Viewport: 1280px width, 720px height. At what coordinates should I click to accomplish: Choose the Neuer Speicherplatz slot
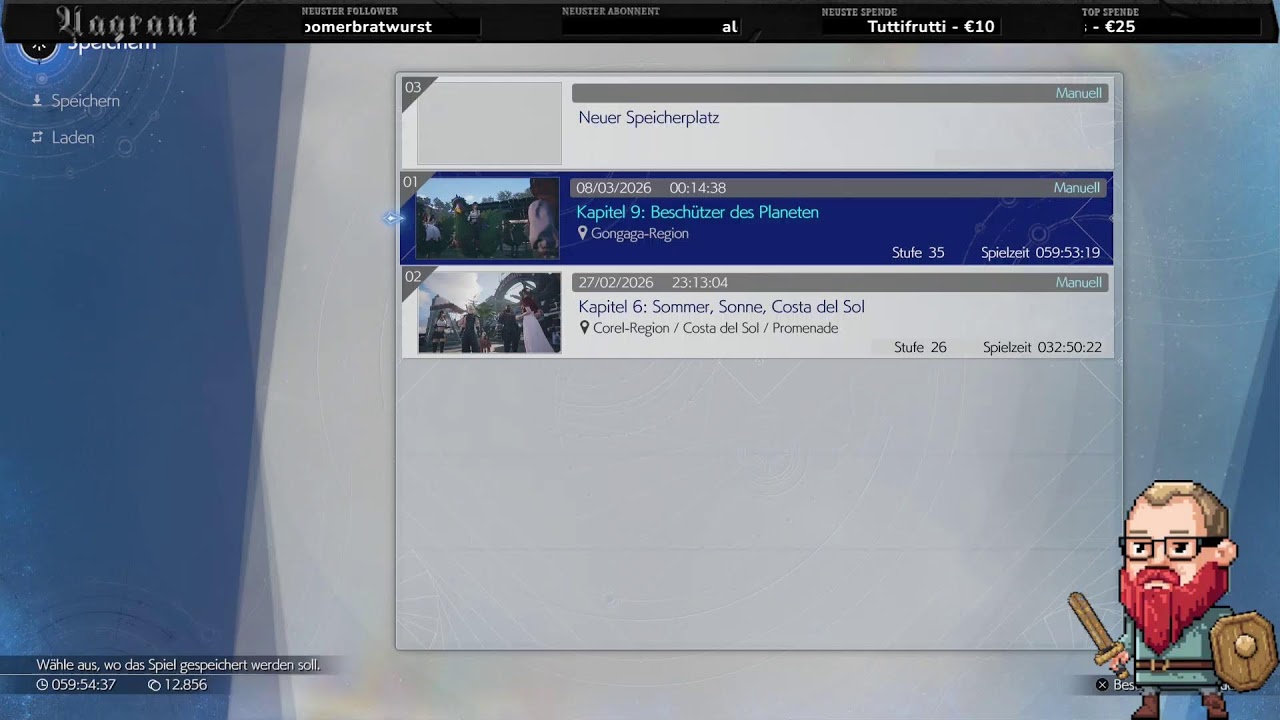[x=757, y=123]
